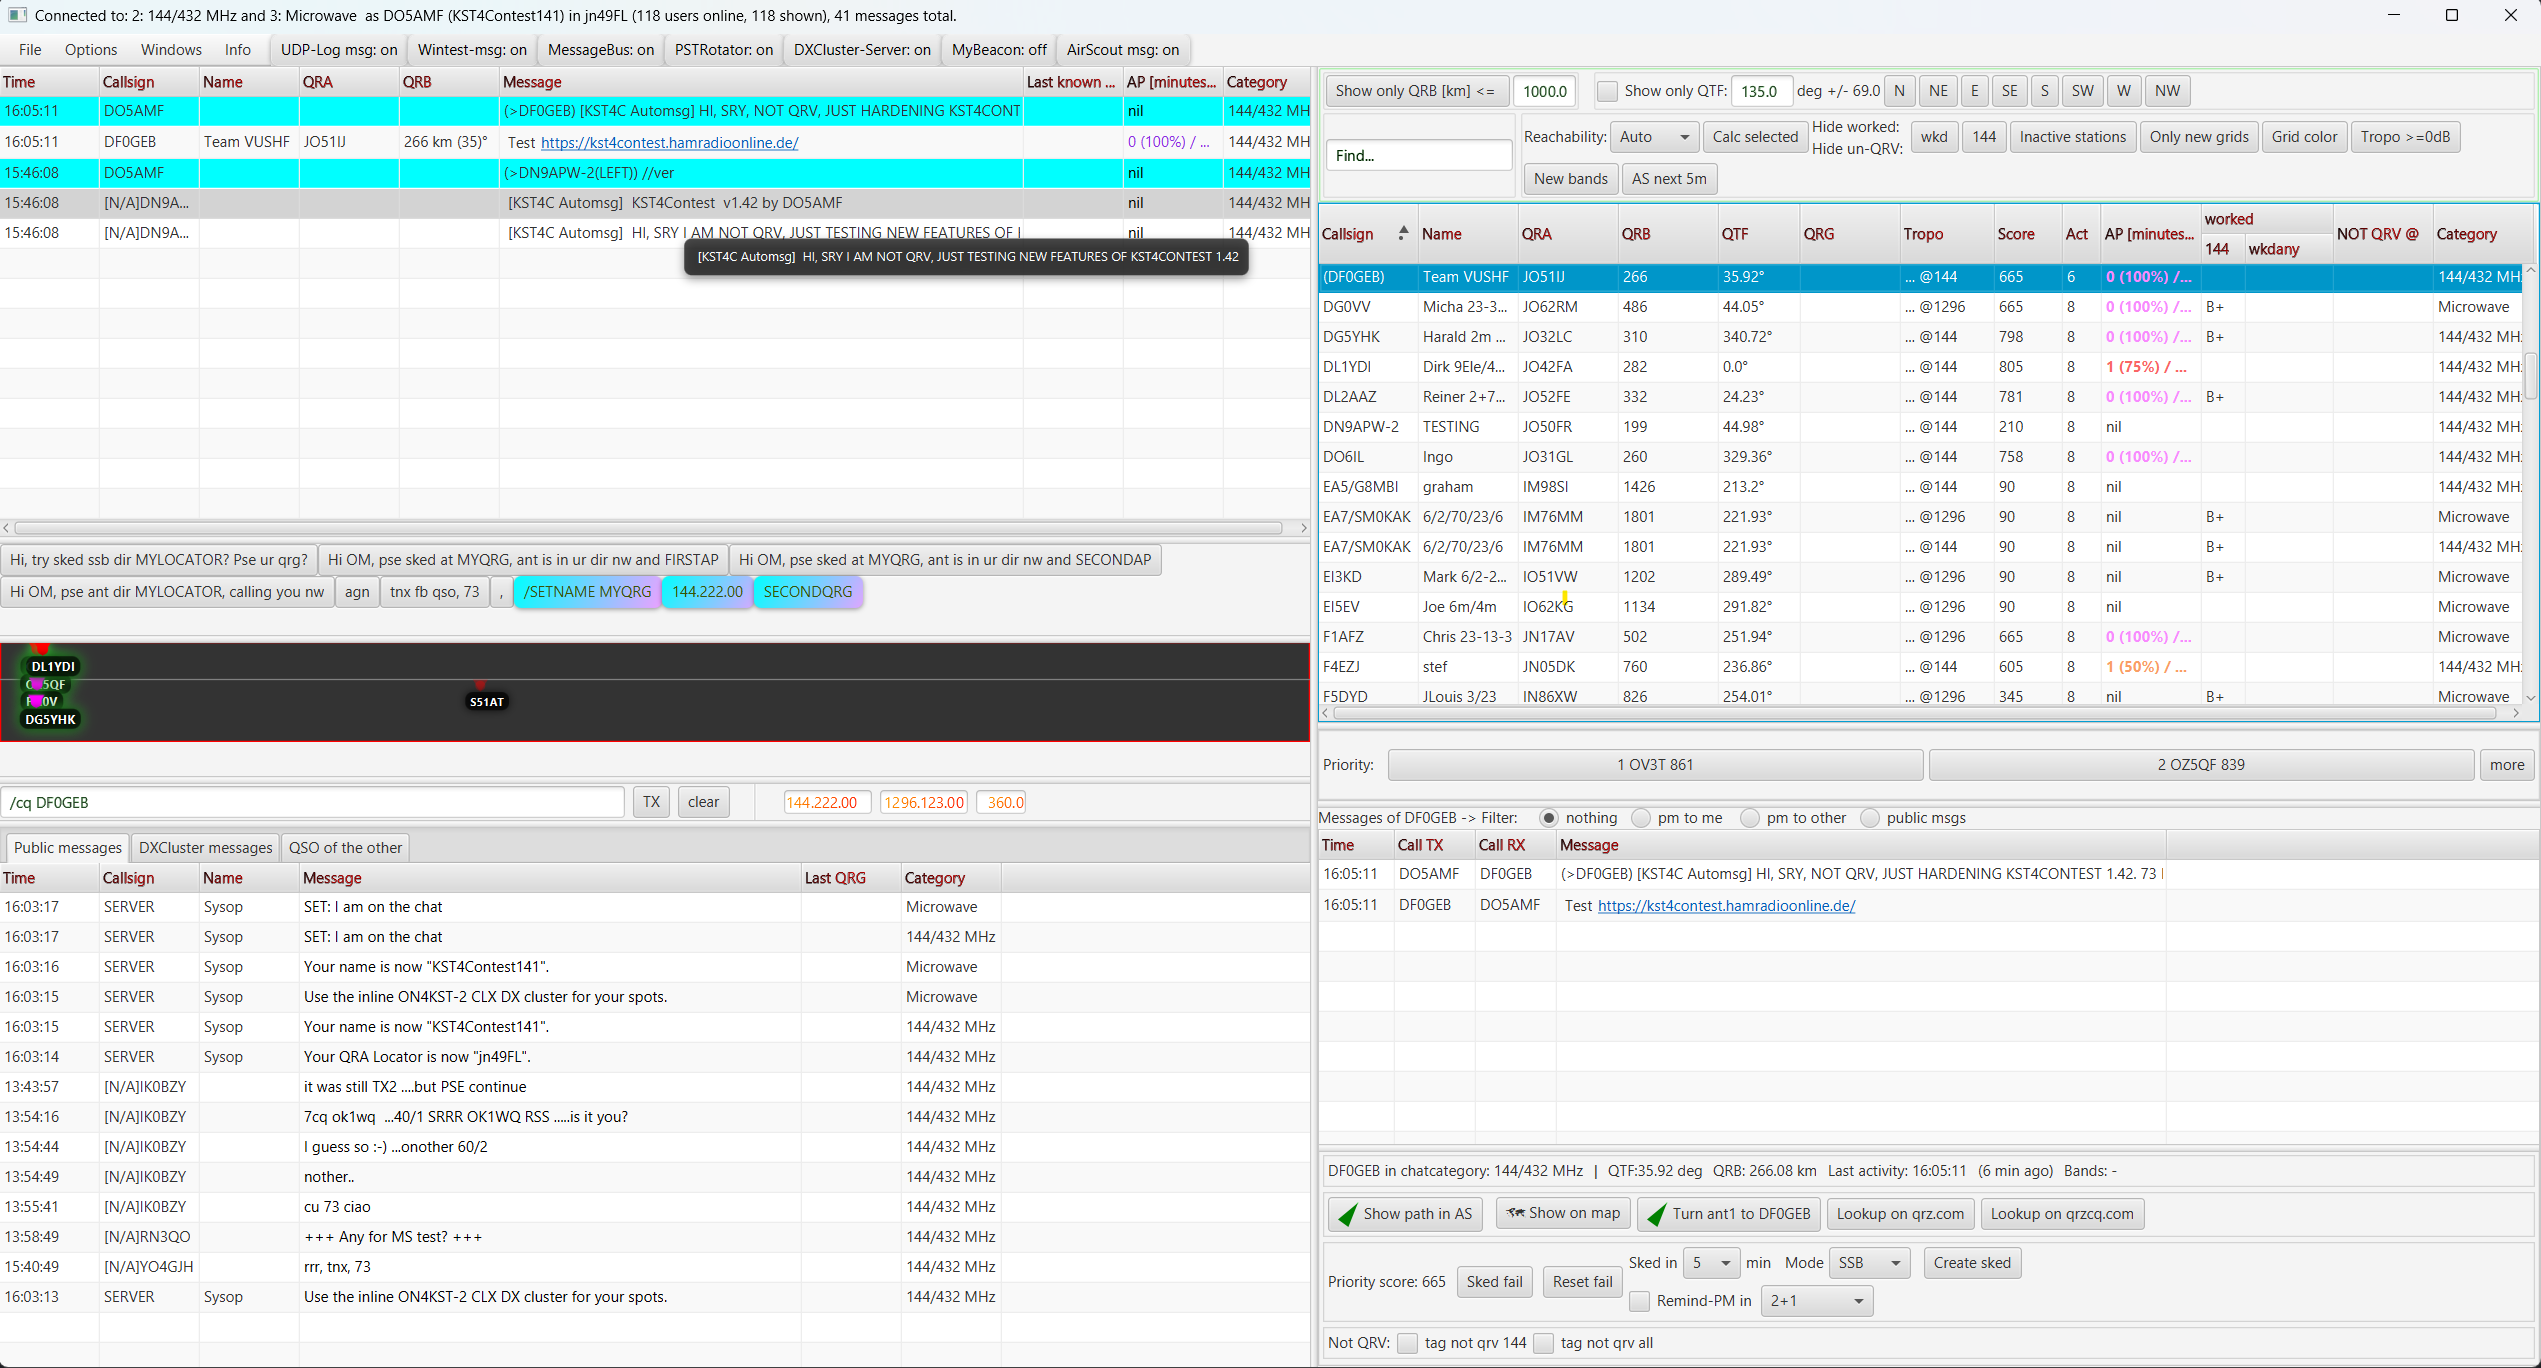Open the kst4contest link in the DF0GEB messages panel
2541x1368 pixels.
point(1726,906)
